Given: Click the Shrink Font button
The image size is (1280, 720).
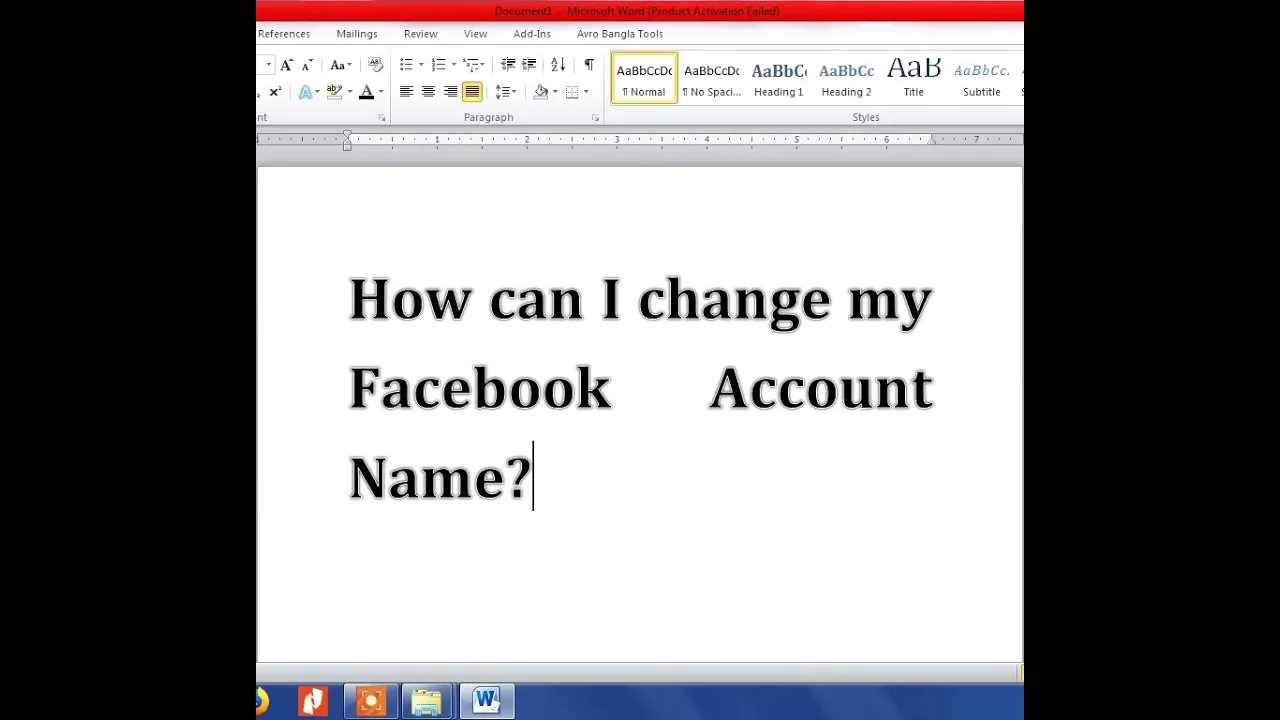Looking at the screenshot, I should click(307, 65).
